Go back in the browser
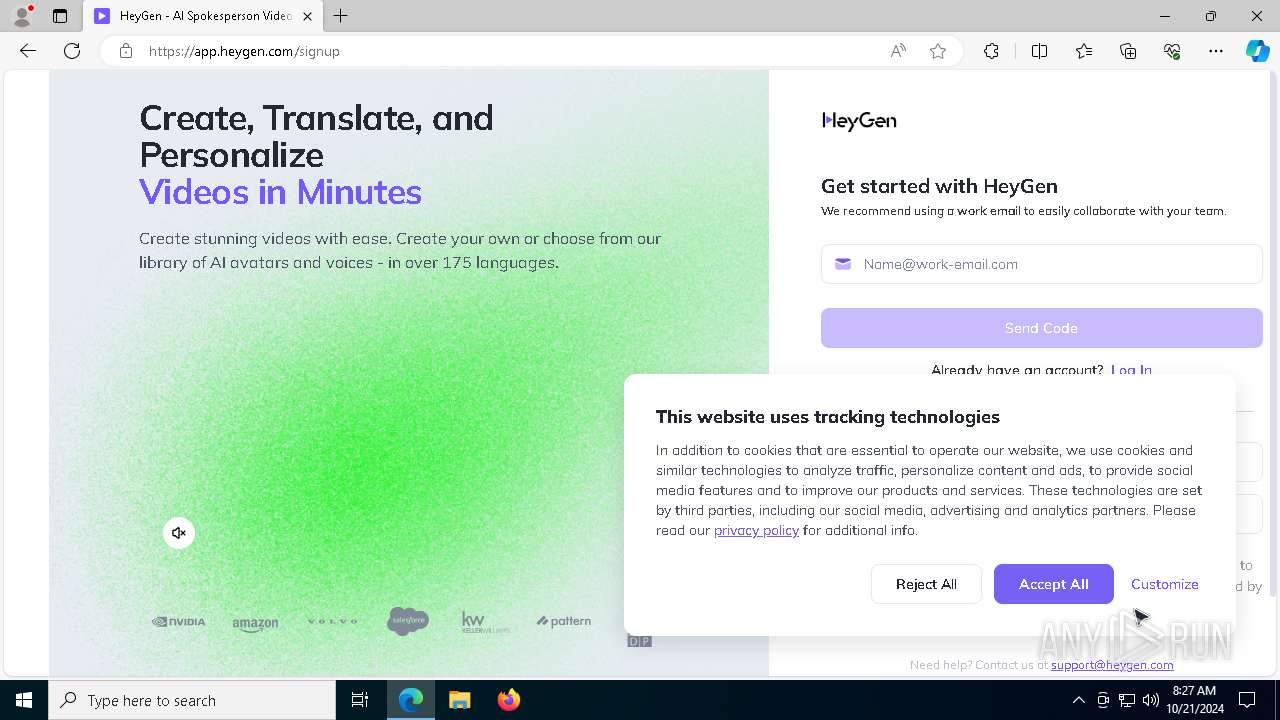This screenshot has height=720, width=1280. [x=28, y=51]
